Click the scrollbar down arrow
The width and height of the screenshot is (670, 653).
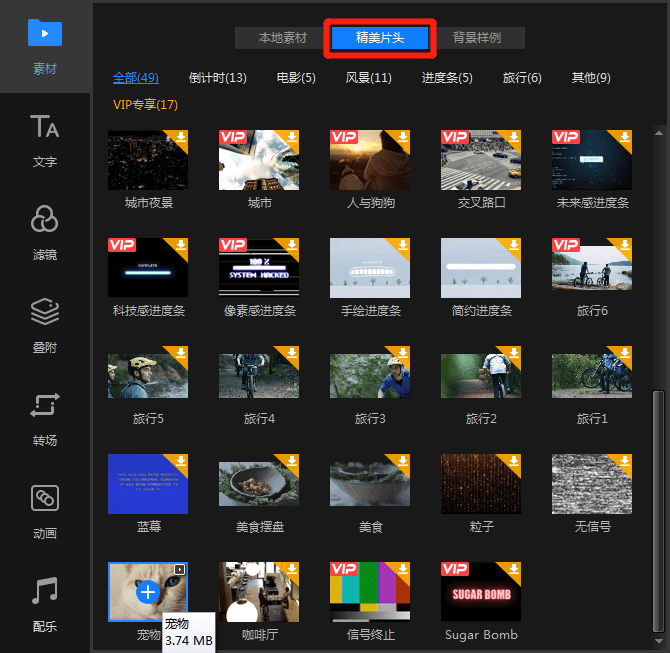coord(658,641)
